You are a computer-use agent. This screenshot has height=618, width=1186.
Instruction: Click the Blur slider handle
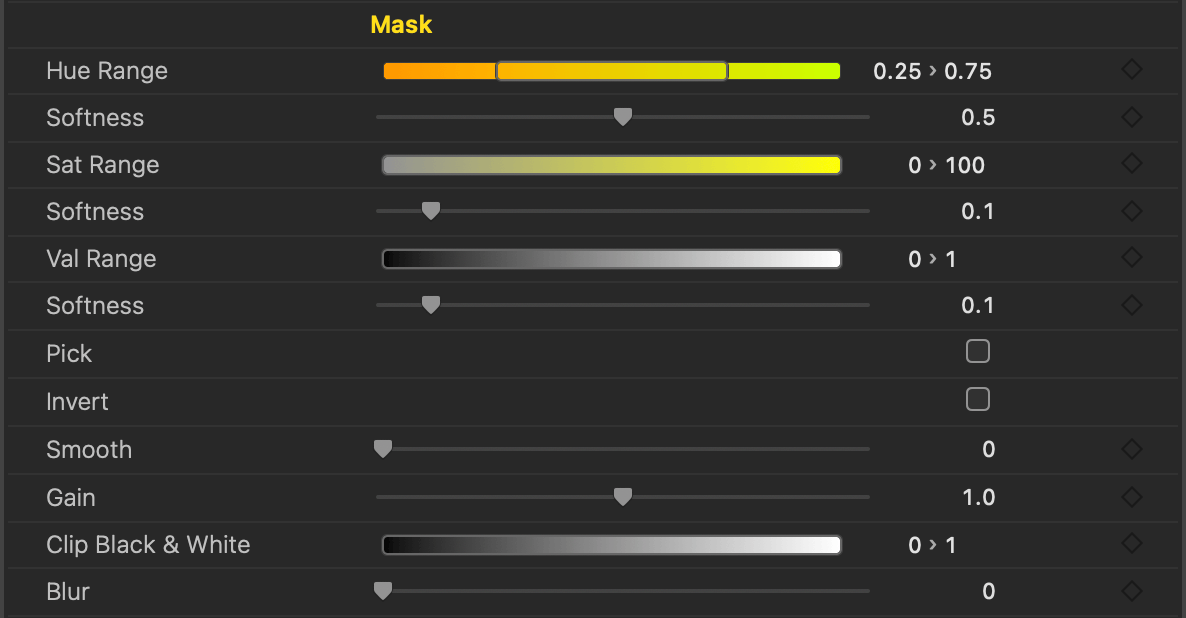[382, 591]
